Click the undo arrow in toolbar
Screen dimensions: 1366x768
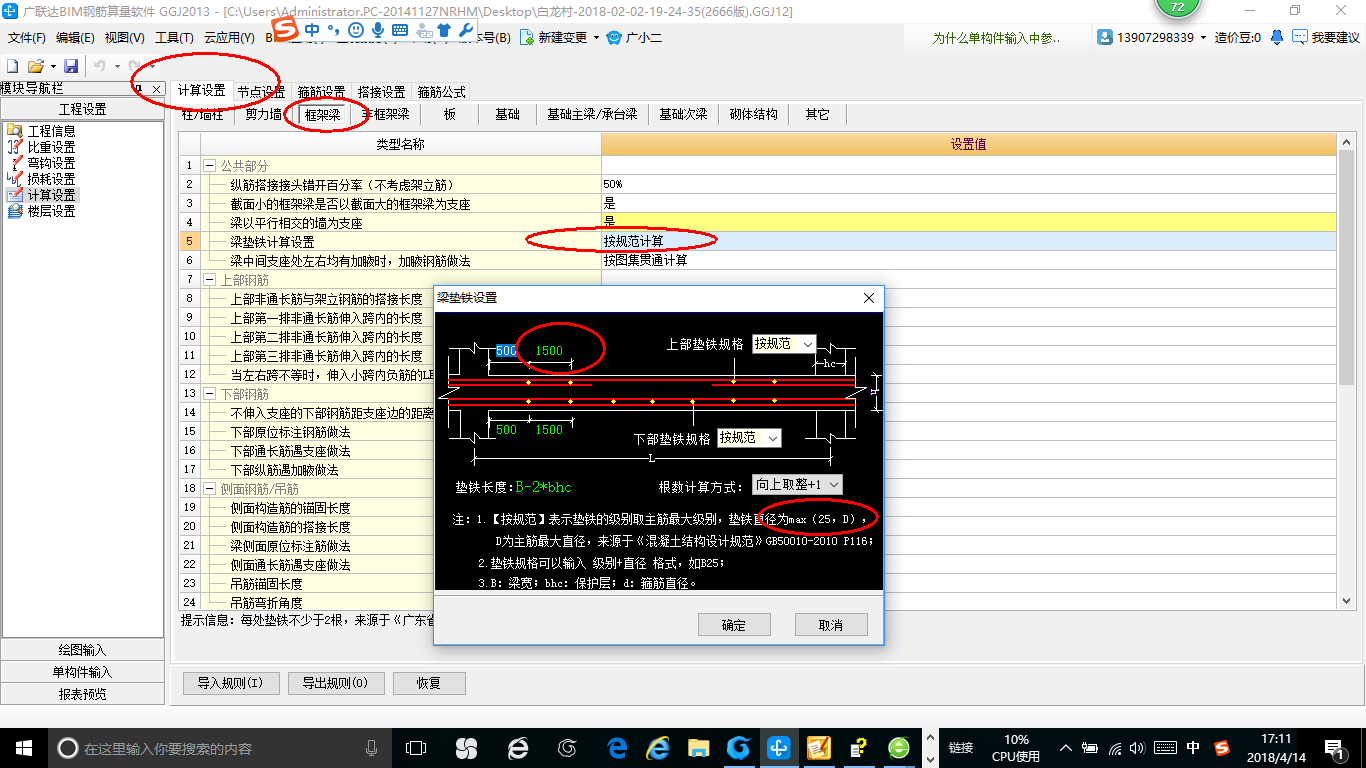99,66
